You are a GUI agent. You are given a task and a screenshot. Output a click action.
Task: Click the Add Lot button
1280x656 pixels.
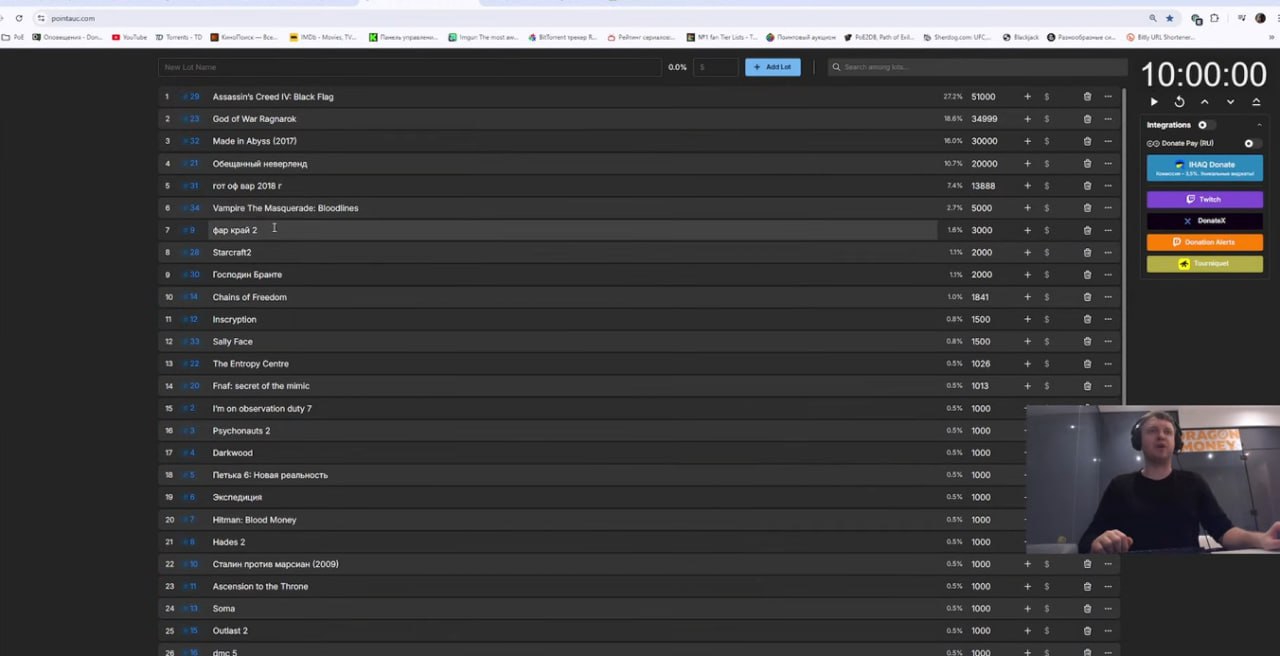[x=772, y=67]
